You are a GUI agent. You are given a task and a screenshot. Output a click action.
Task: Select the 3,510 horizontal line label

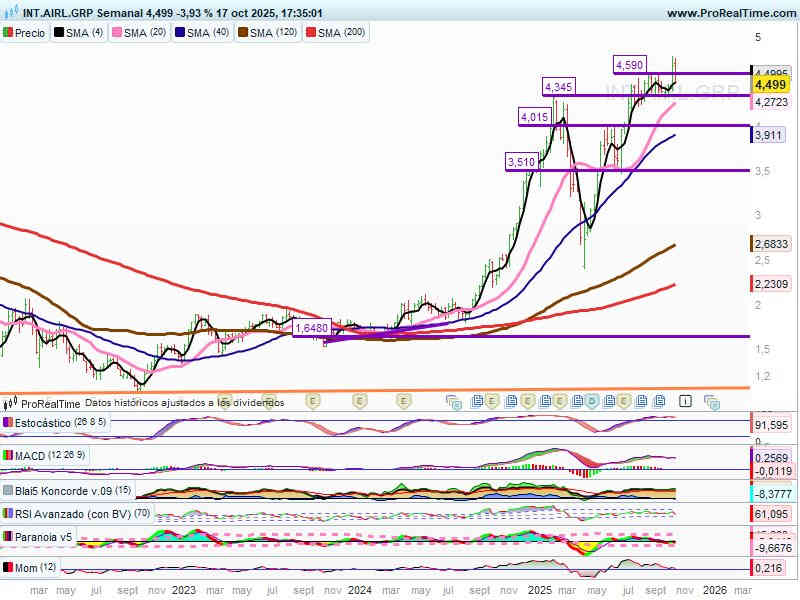click(521, 161)
